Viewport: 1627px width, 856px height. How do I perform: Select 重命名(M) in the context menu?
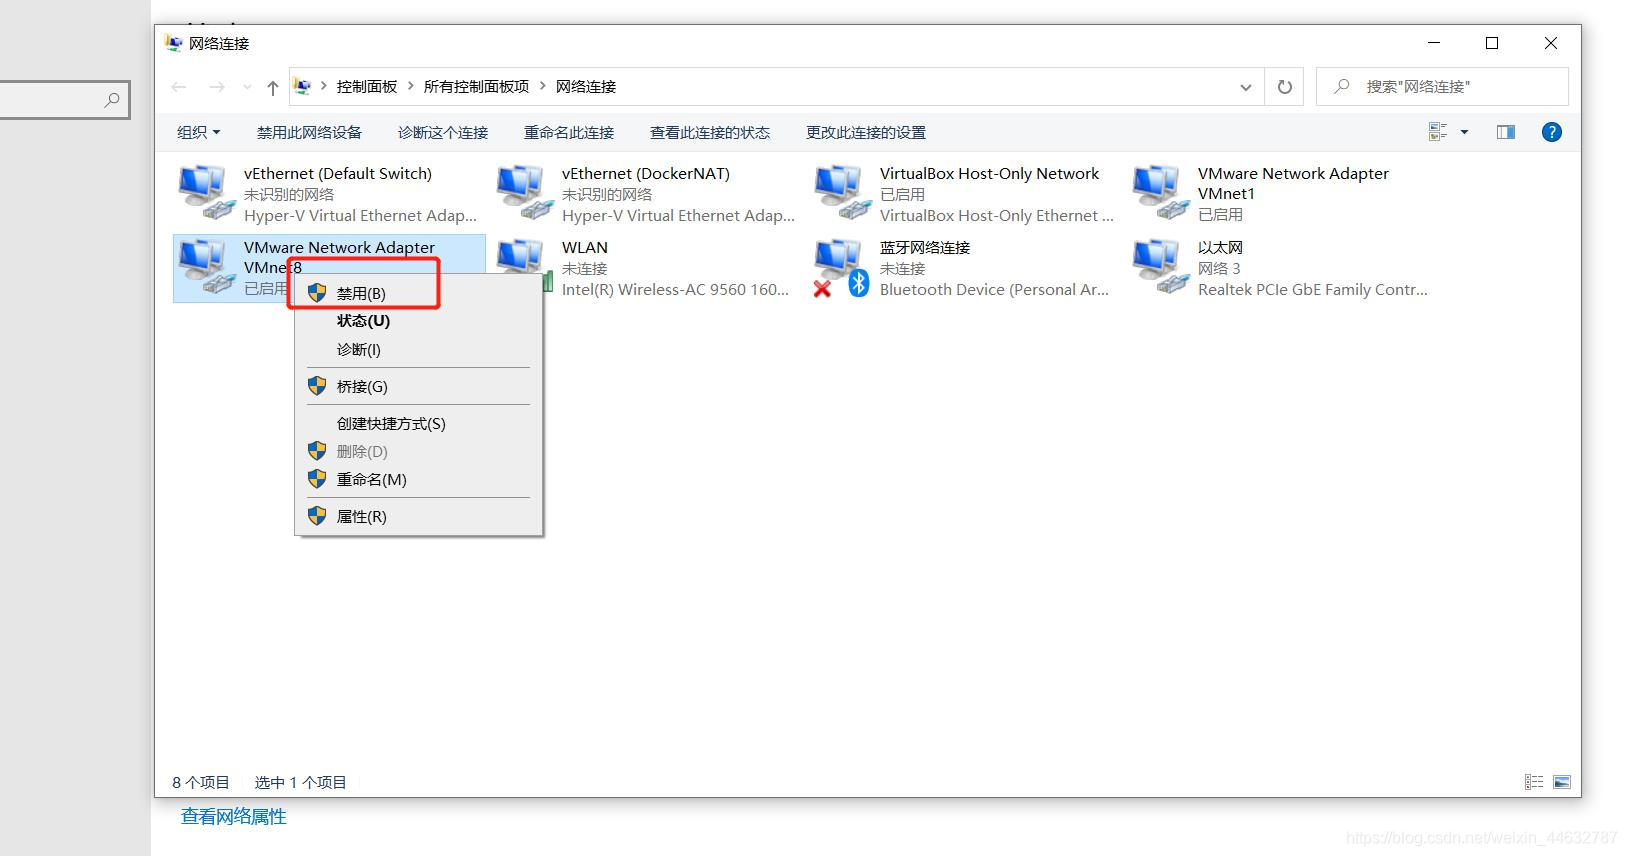(419, 479)
